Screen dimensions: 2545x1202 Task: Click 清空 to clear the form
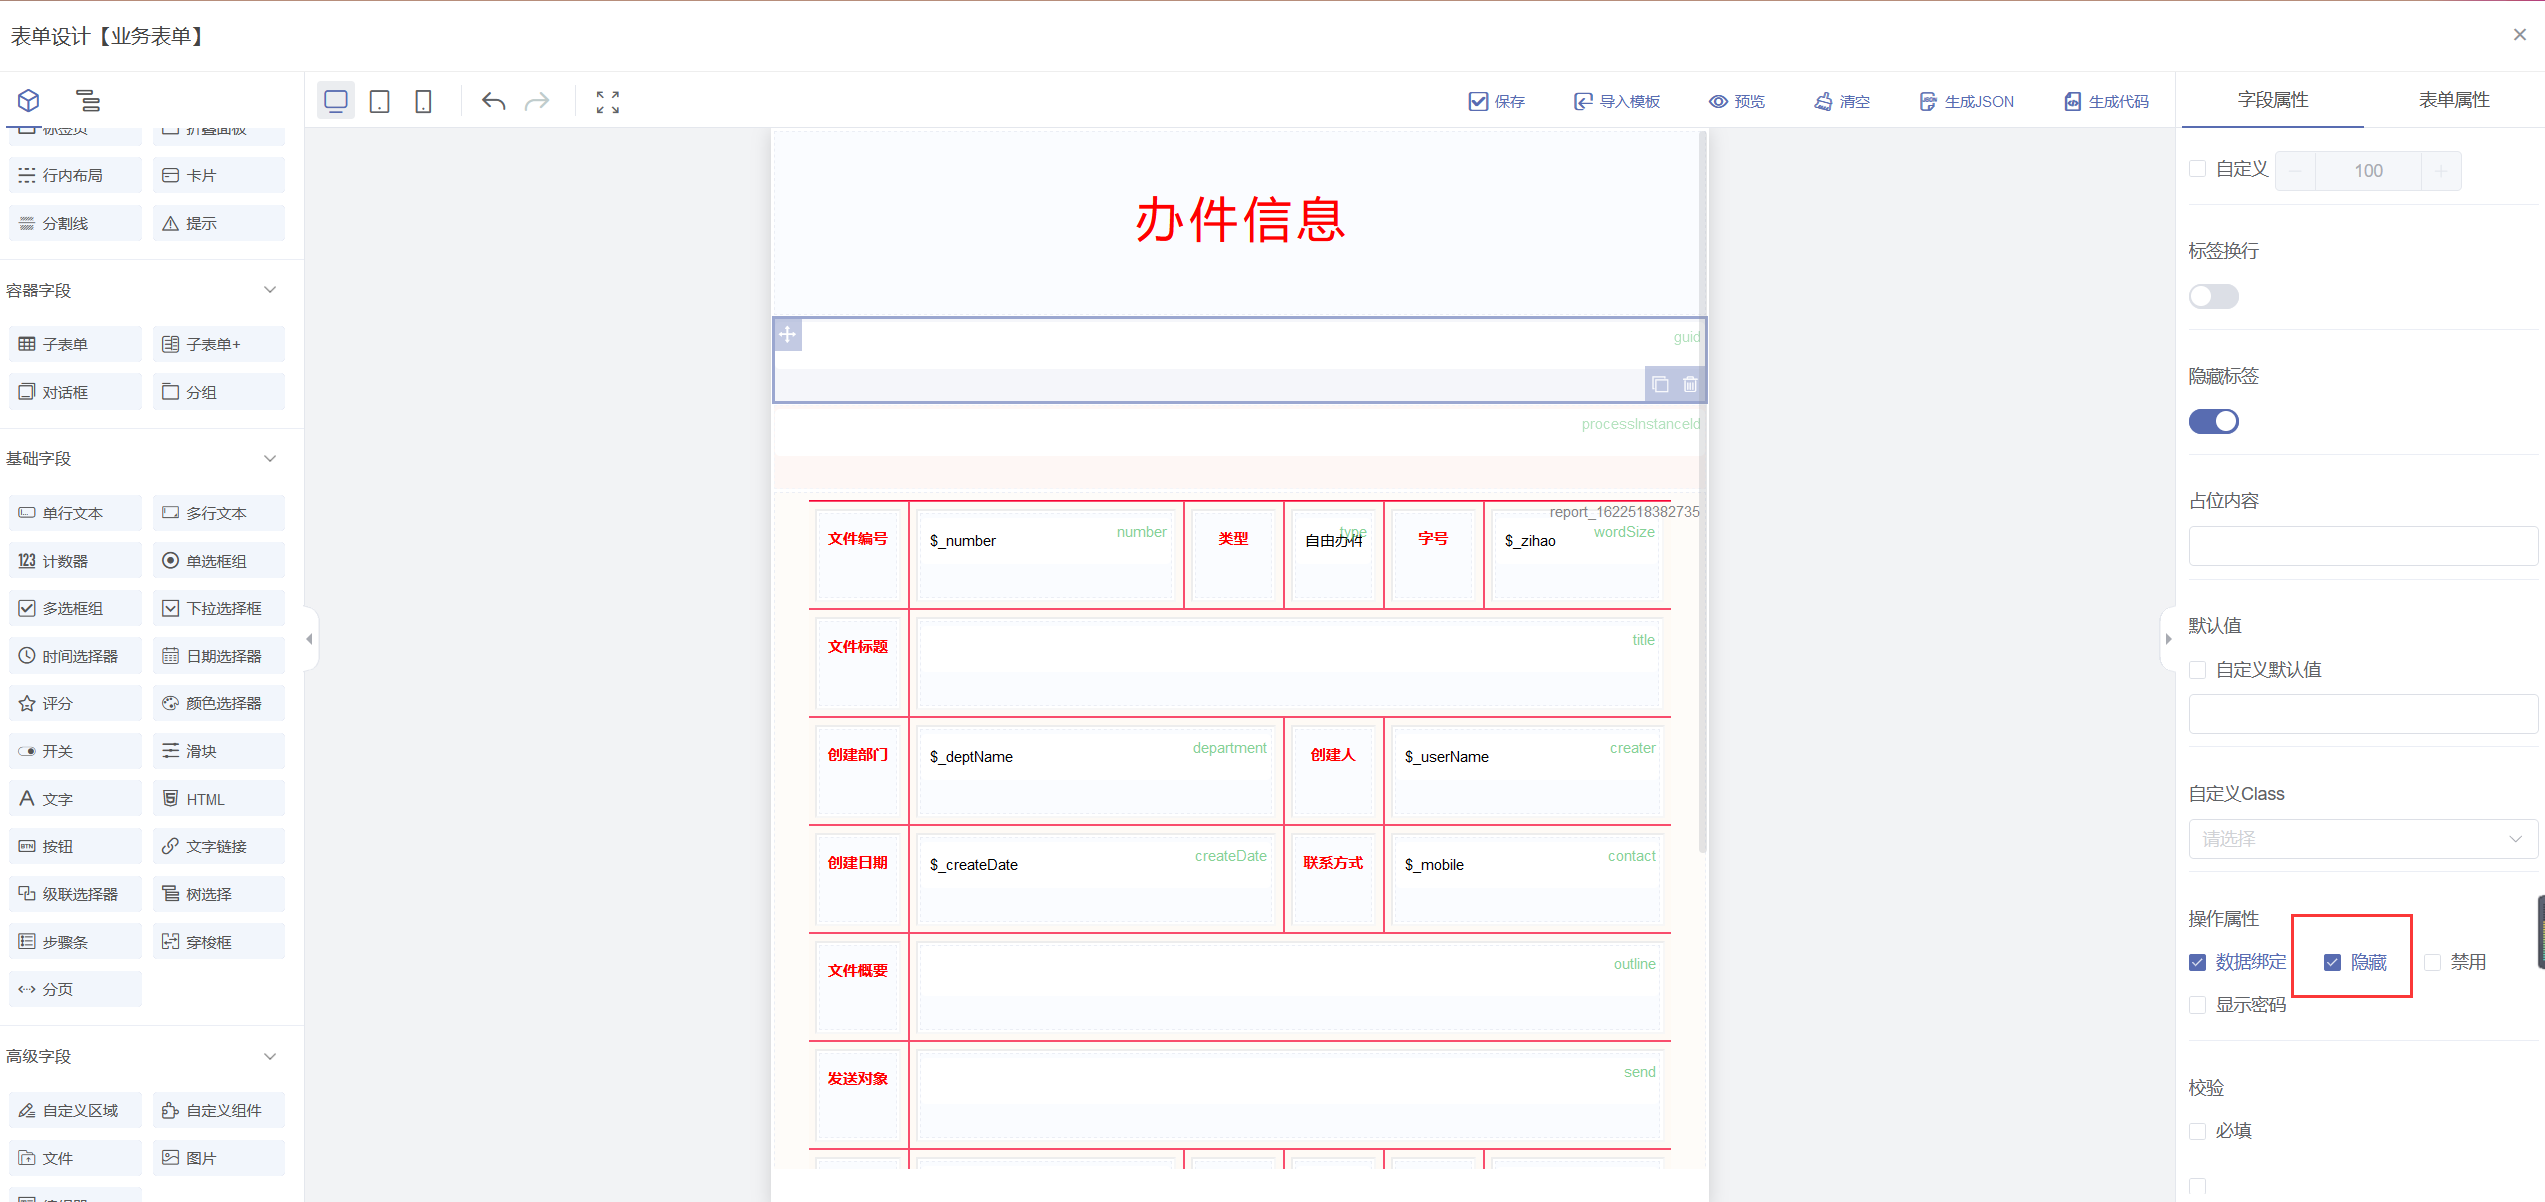tap(1842, 101)
